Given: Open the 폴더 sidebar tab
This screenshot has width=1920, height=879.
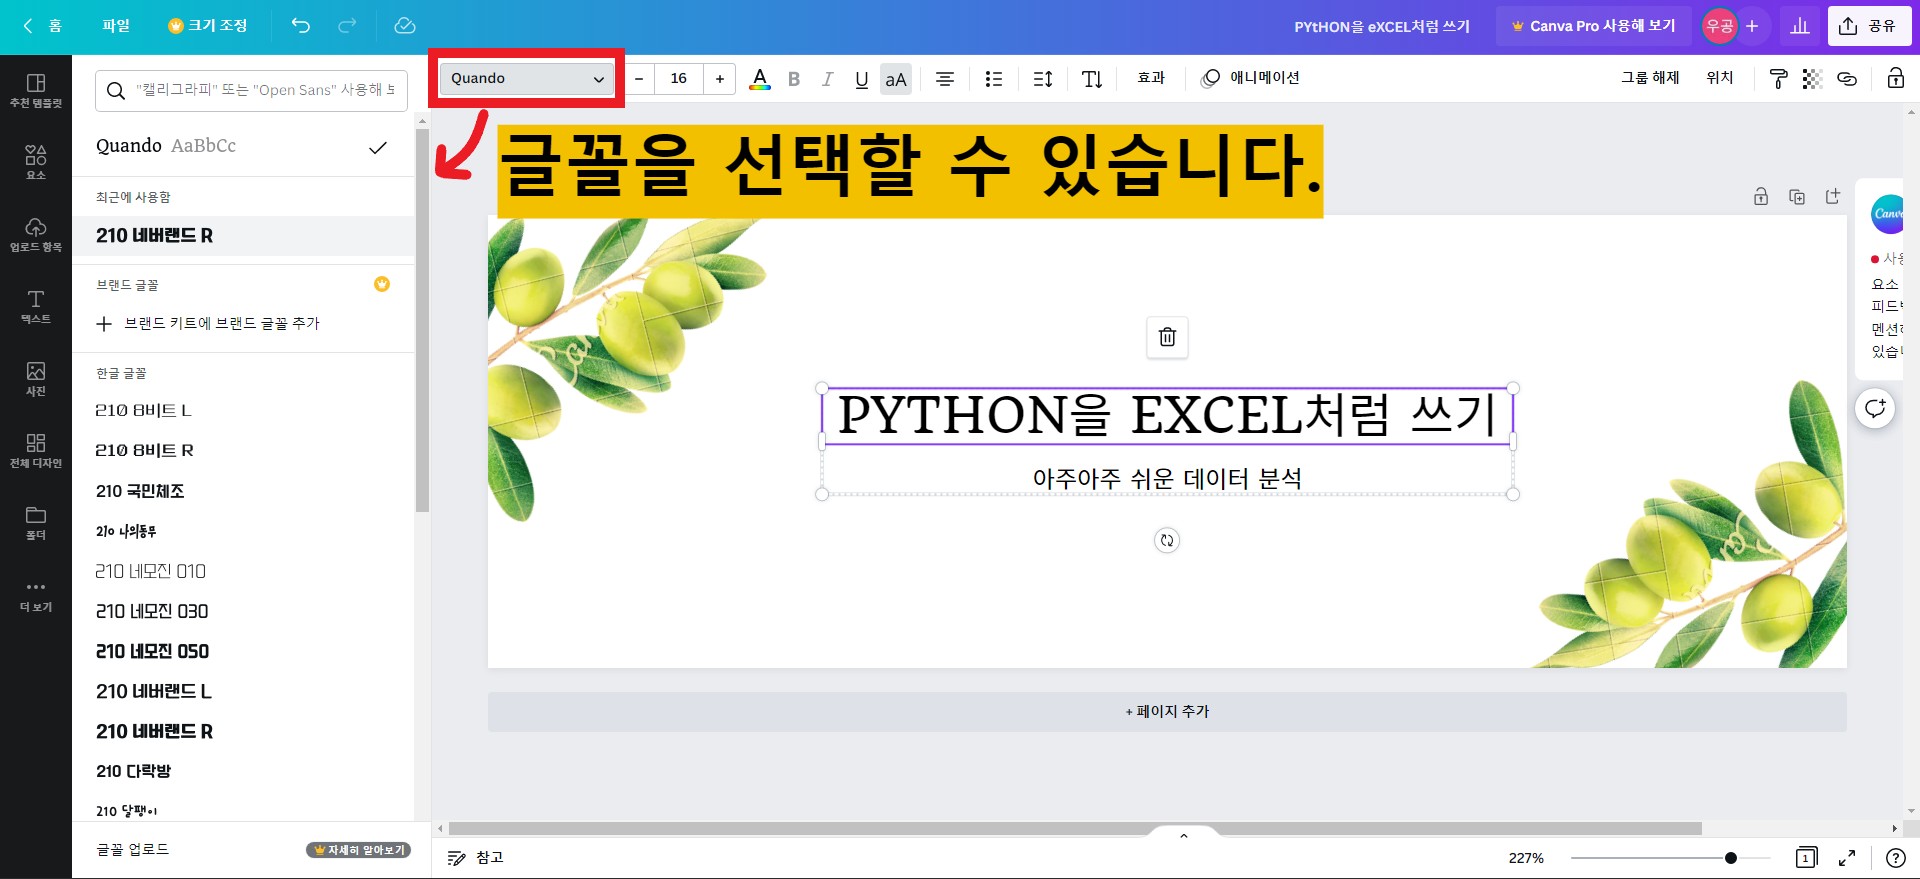Looking at the screenshot, I should coord(36,523).
